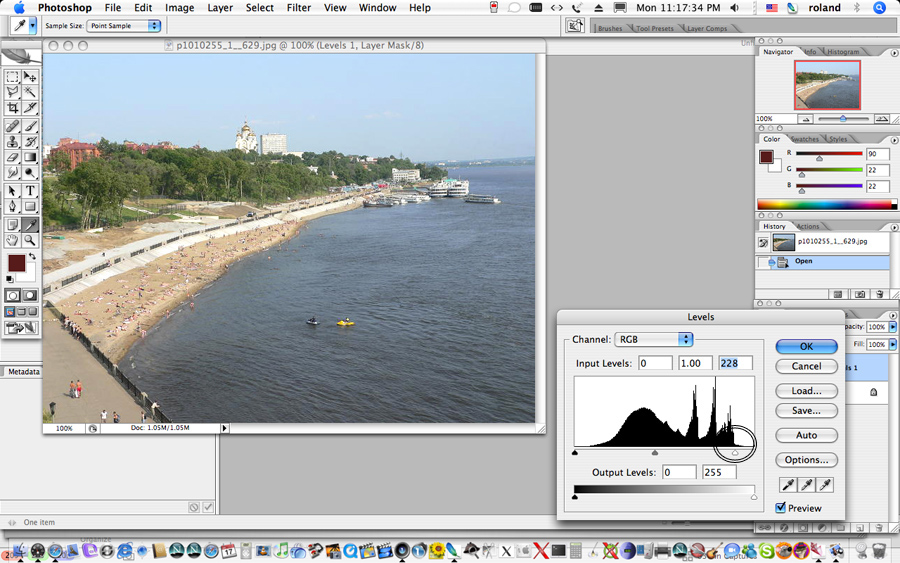The image size is (900, 563).
Task: Open the Filter menu
Action: tap(298, 8)
